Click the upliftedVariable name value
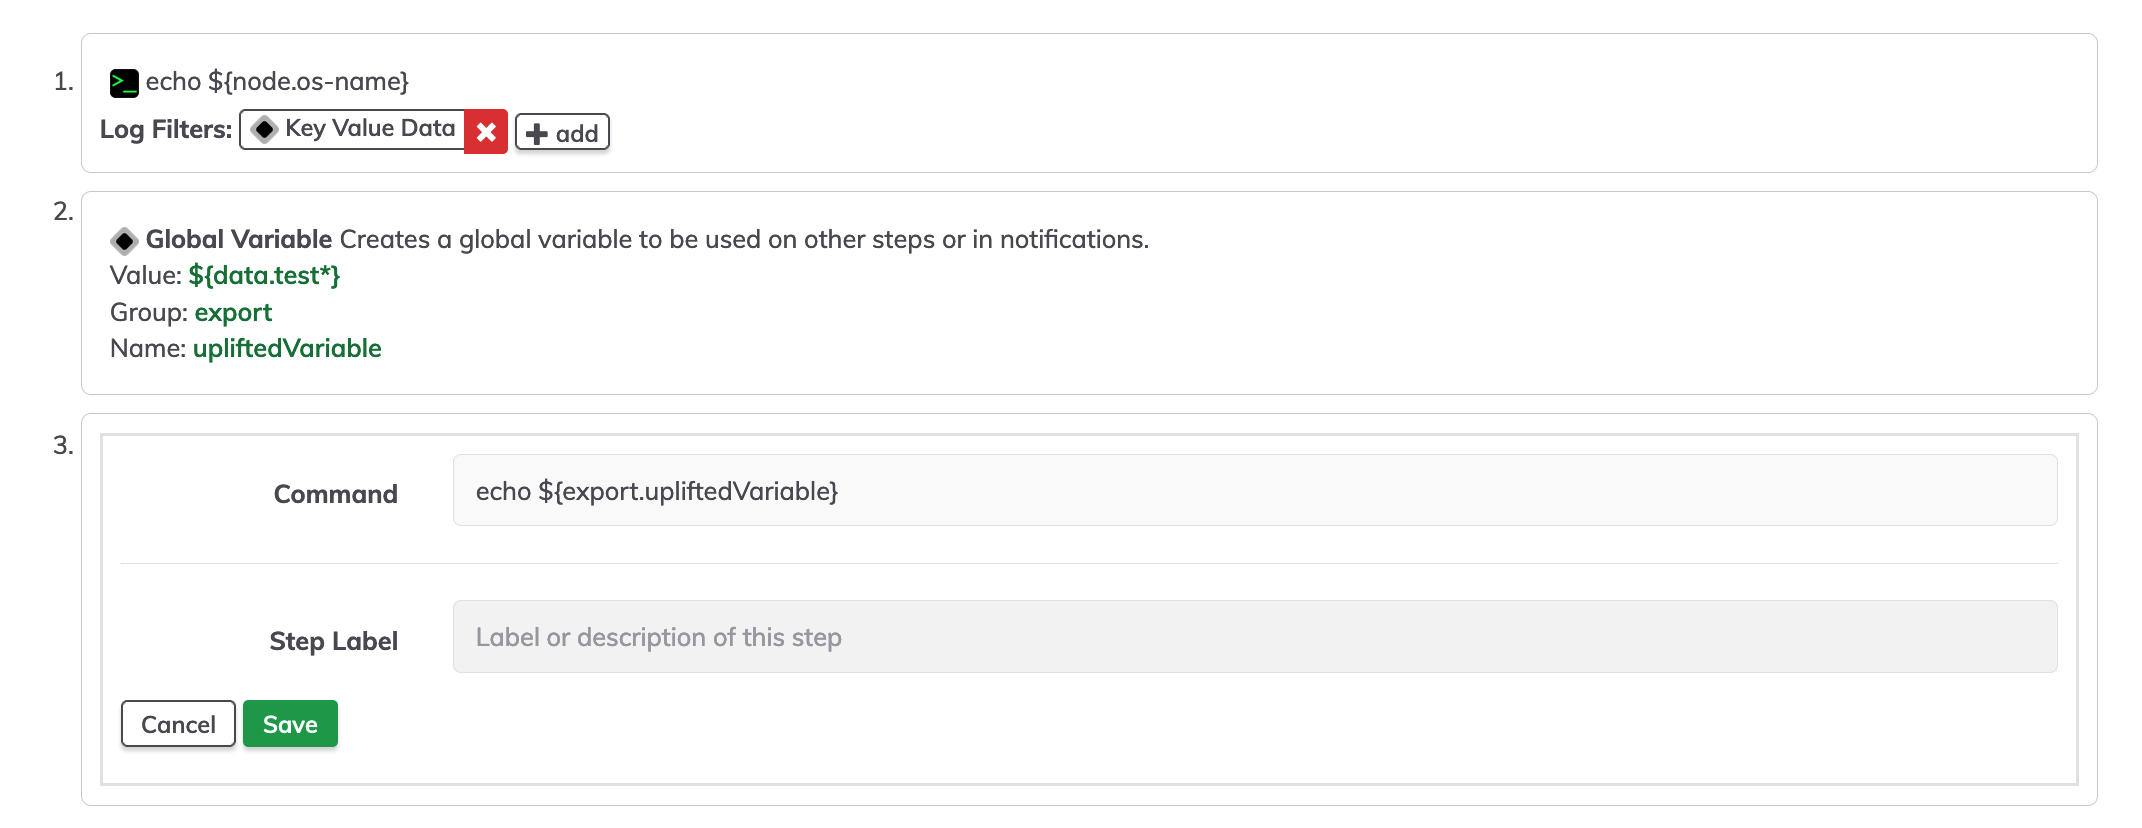Image resolution: width=2142 pixels, height=828 pixels. click(287, 348)
